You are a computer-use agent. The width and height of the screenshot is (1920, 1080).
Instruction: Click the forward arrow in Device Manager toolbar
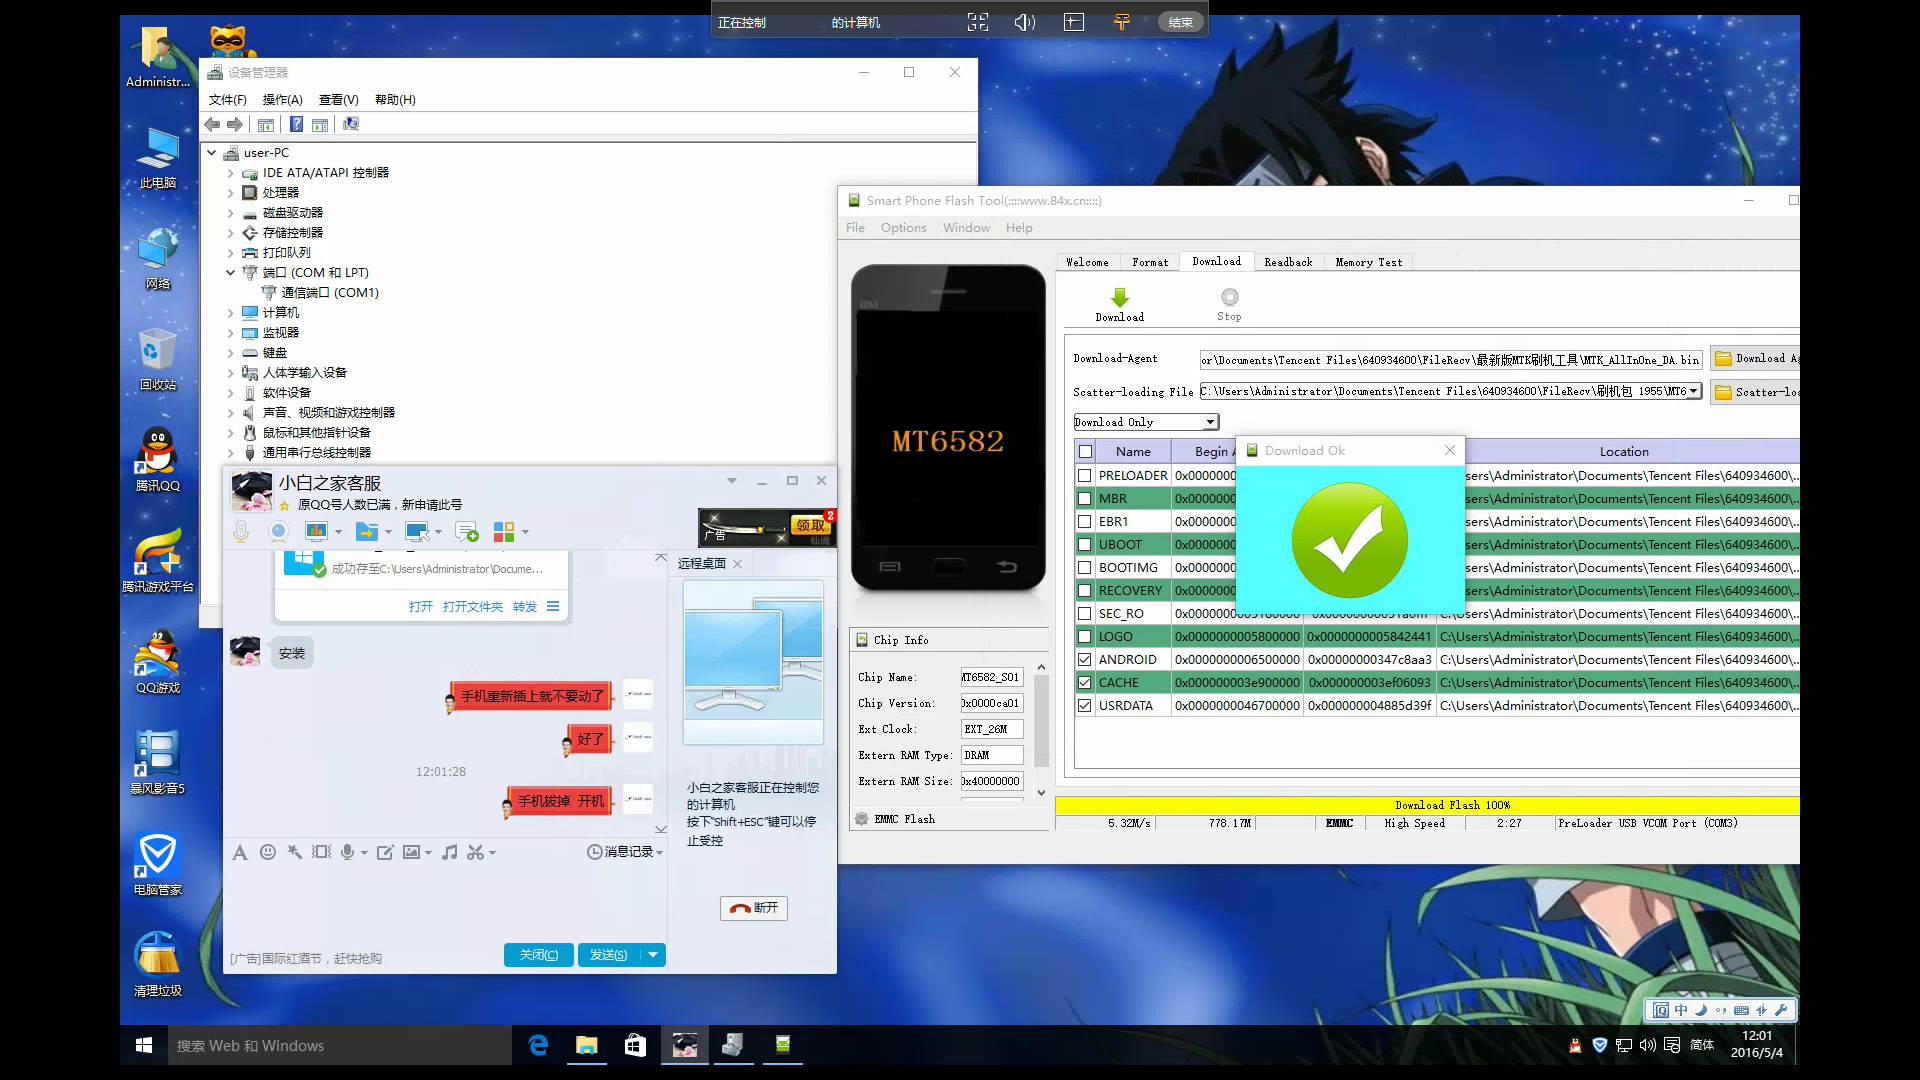click(235, 124)
